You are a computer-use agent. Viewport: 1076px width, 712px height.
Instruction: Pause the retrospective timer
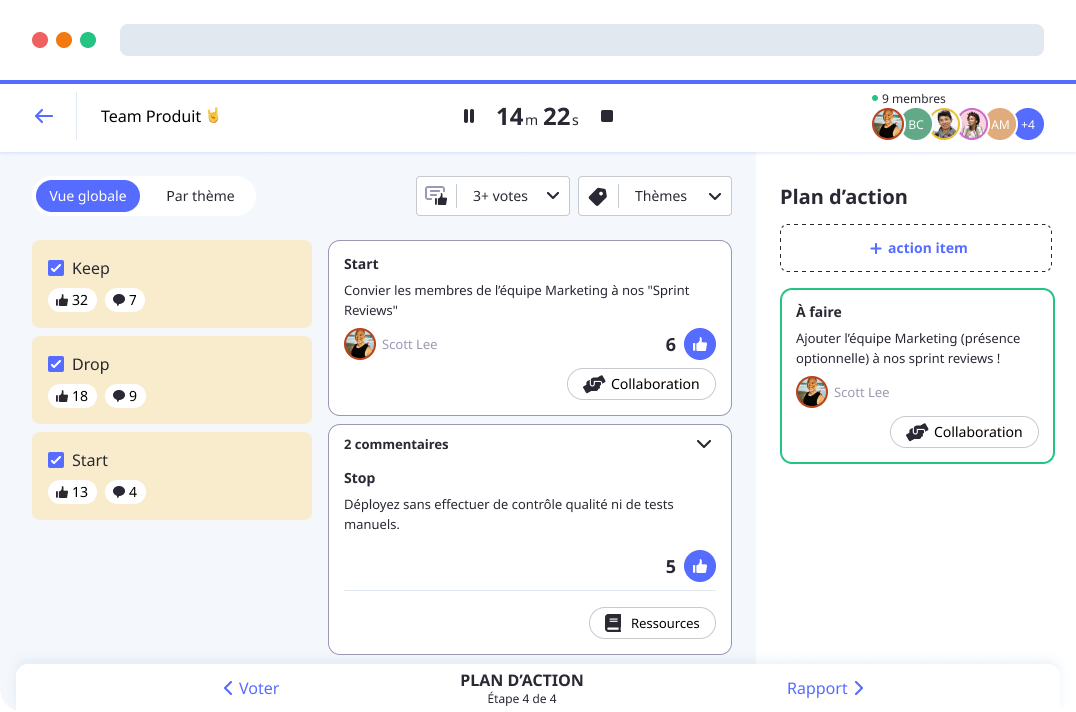pyautogui.click(x=469, y=117)
